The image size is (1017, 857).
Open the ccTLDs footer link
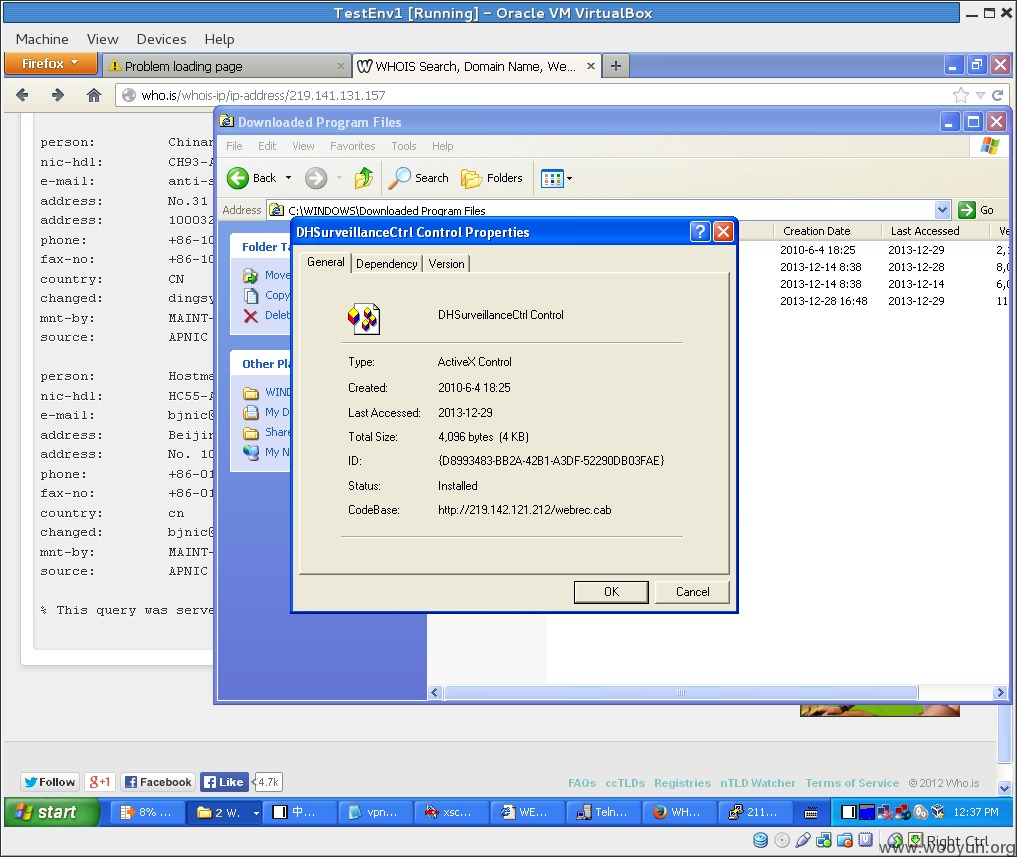[x=625, y=783]
